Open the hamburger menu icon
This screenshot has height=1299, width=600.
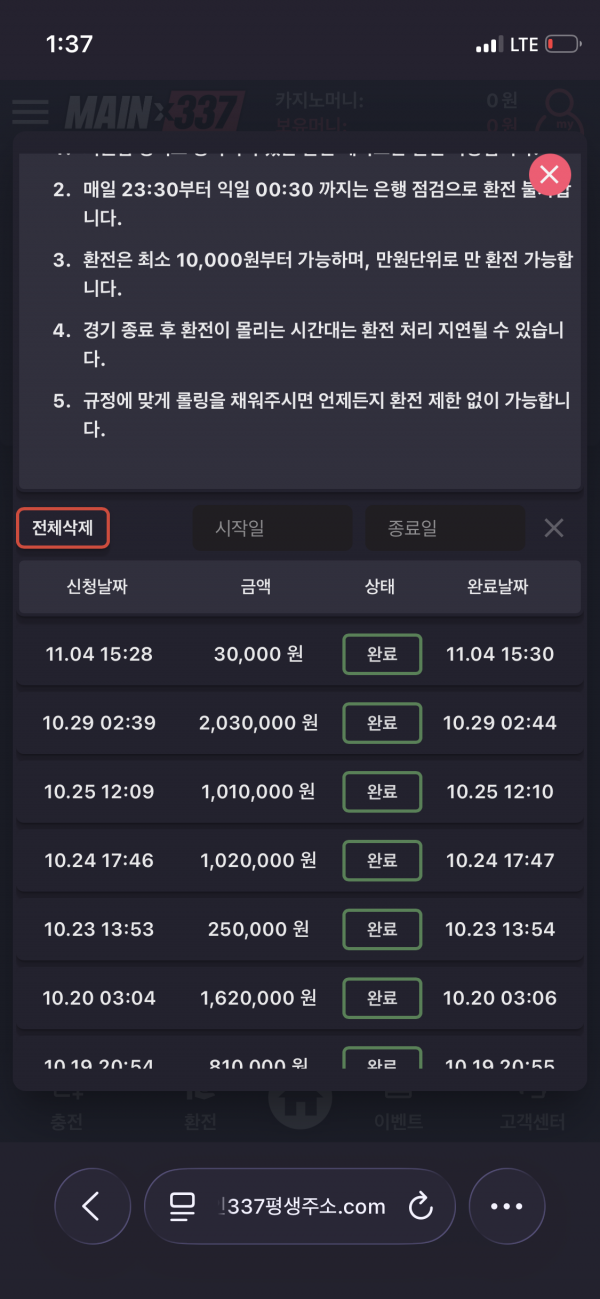point(30,111)
